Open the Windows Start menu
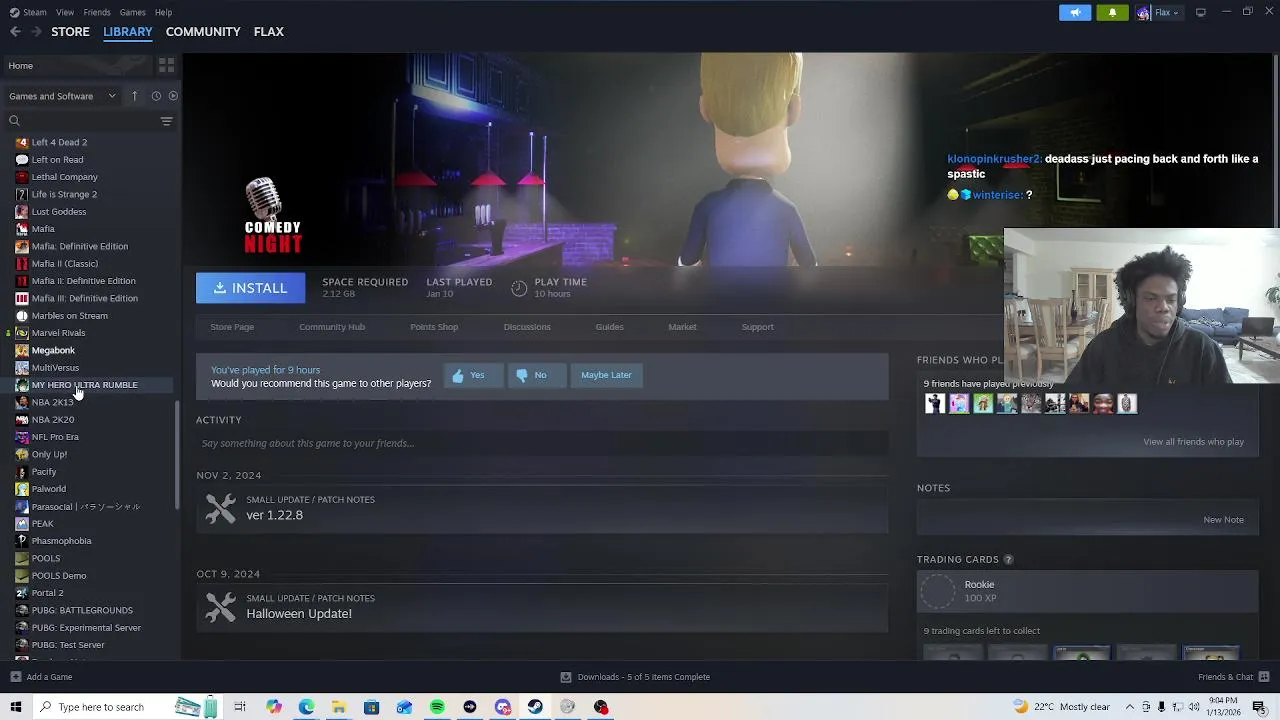 pyautogui.click(x=15, y=707)
